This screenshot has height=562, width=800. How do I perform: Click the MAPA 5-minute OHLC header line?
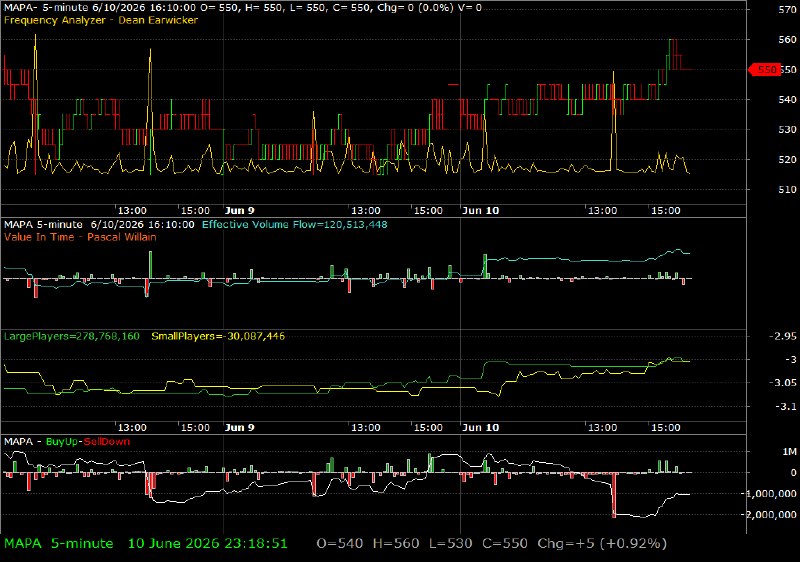pyautogui.click(x=242, y=8)
